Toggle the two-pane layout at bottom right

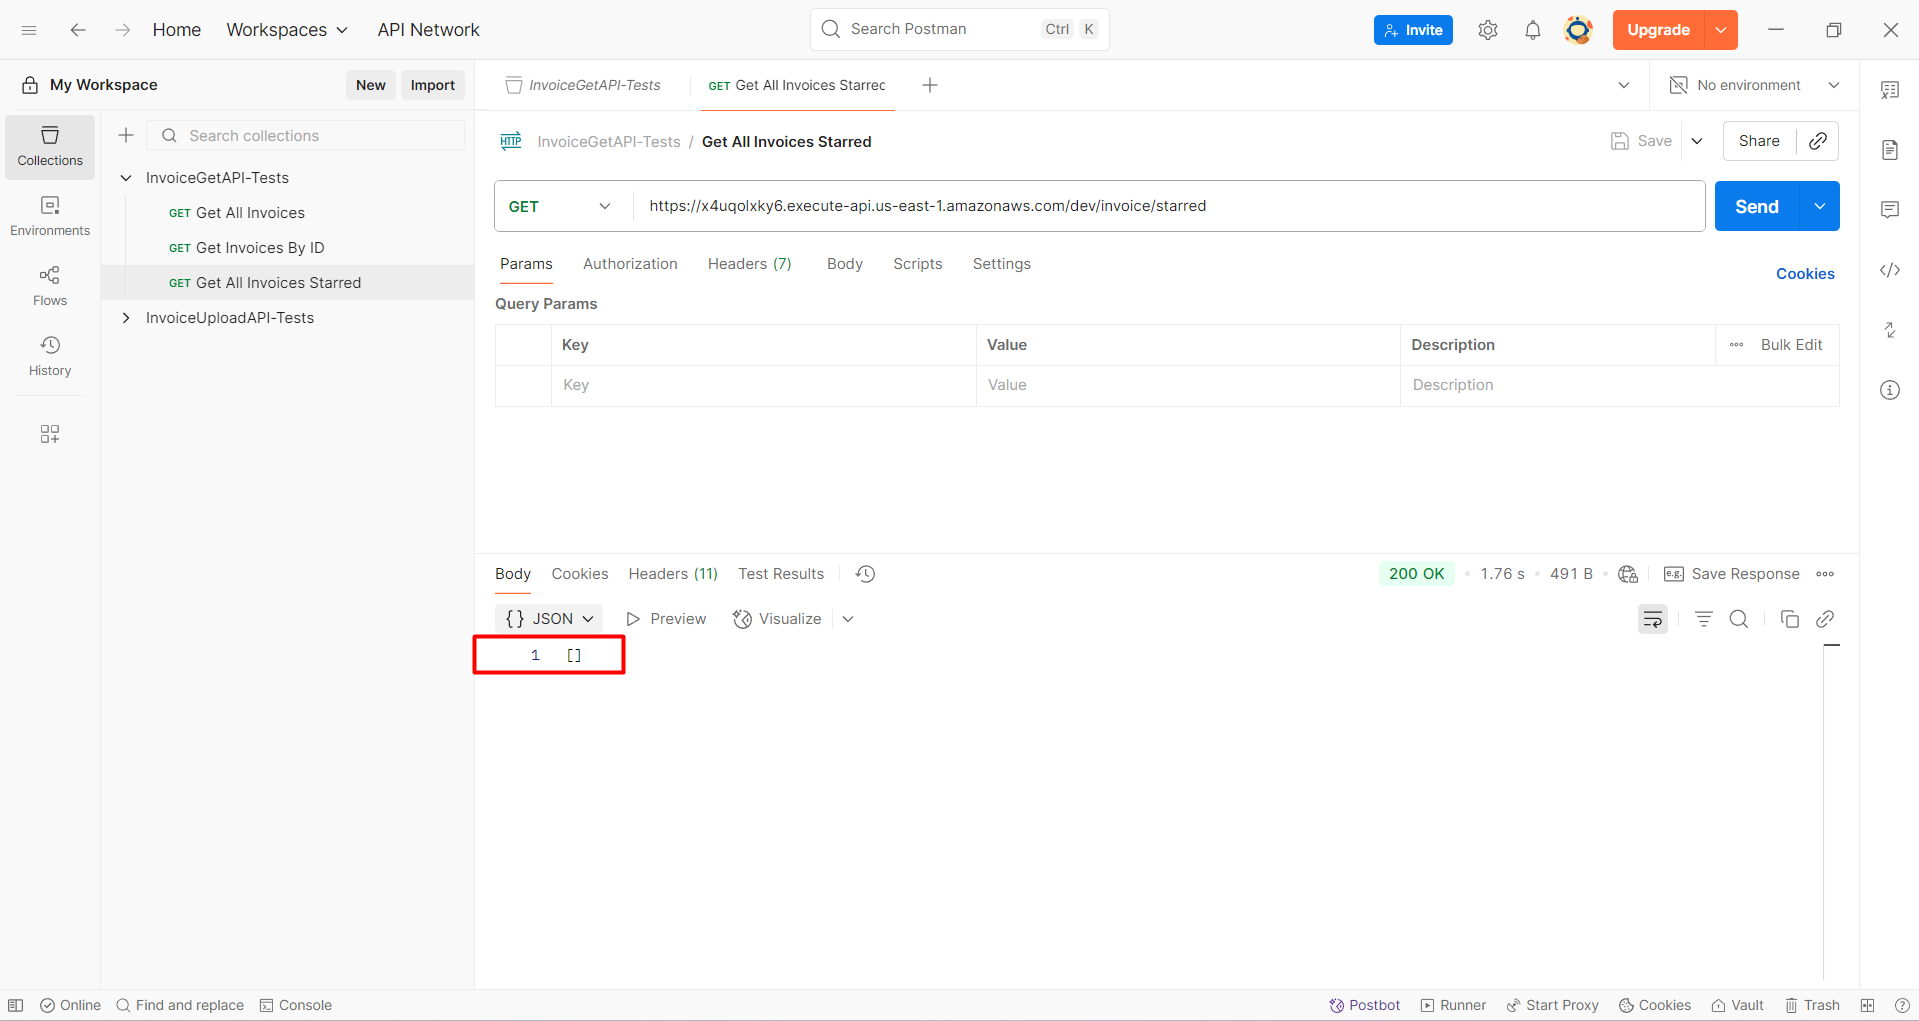tap(1867, 1005)
